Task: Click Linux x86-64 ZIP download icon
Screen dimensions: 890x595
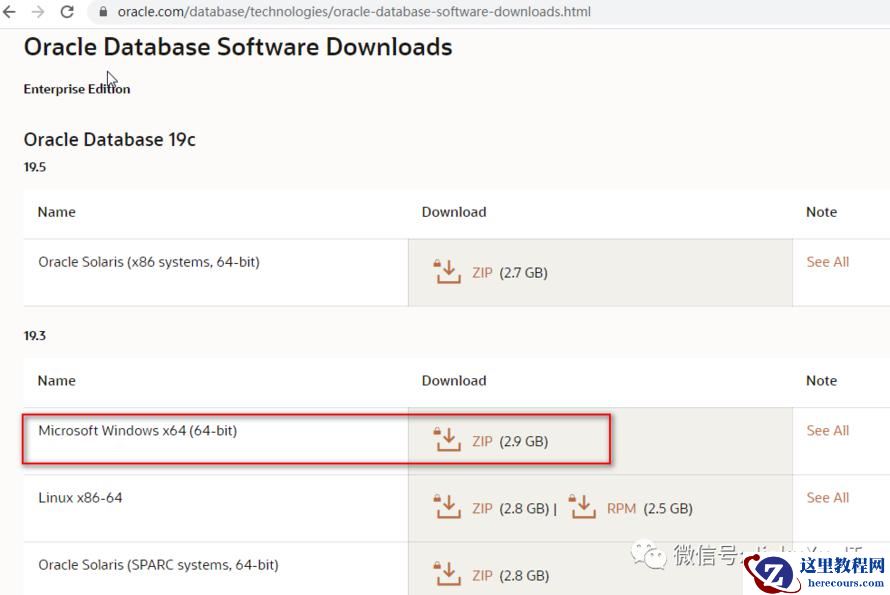Action: pos(446,508)
